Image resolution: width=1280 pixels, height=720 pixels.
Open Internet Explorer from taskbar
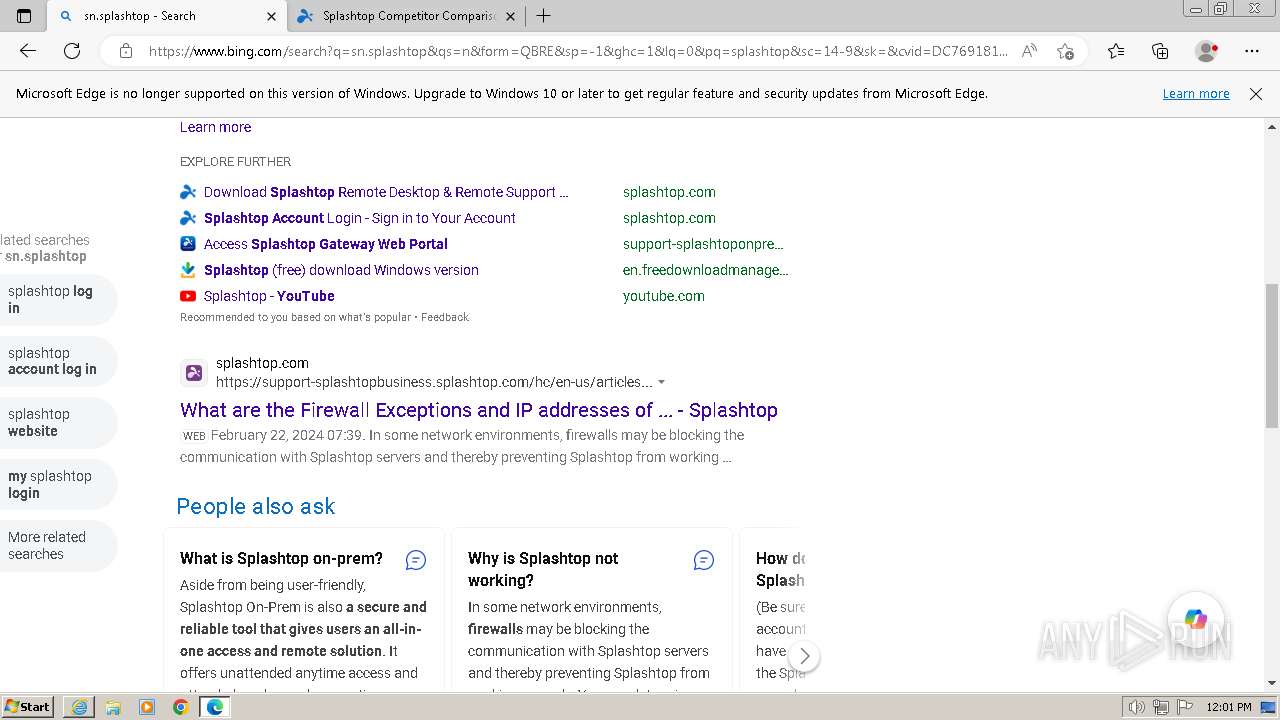(x=79, y=707)
